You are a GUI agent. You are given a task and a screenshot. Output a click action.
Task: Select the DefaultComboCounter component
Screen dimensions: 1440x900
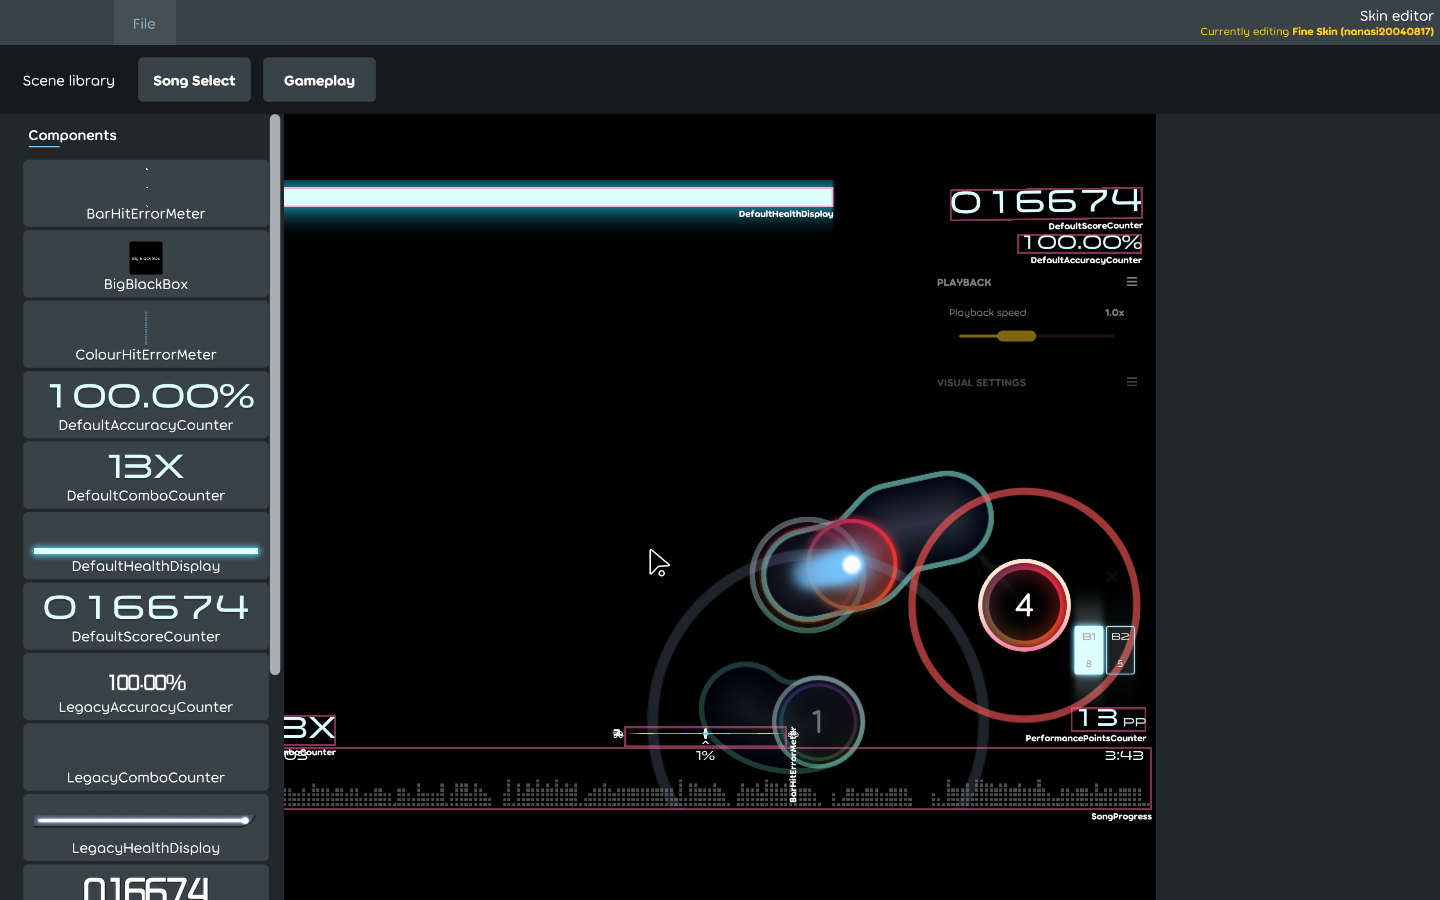tap(145, 475)
